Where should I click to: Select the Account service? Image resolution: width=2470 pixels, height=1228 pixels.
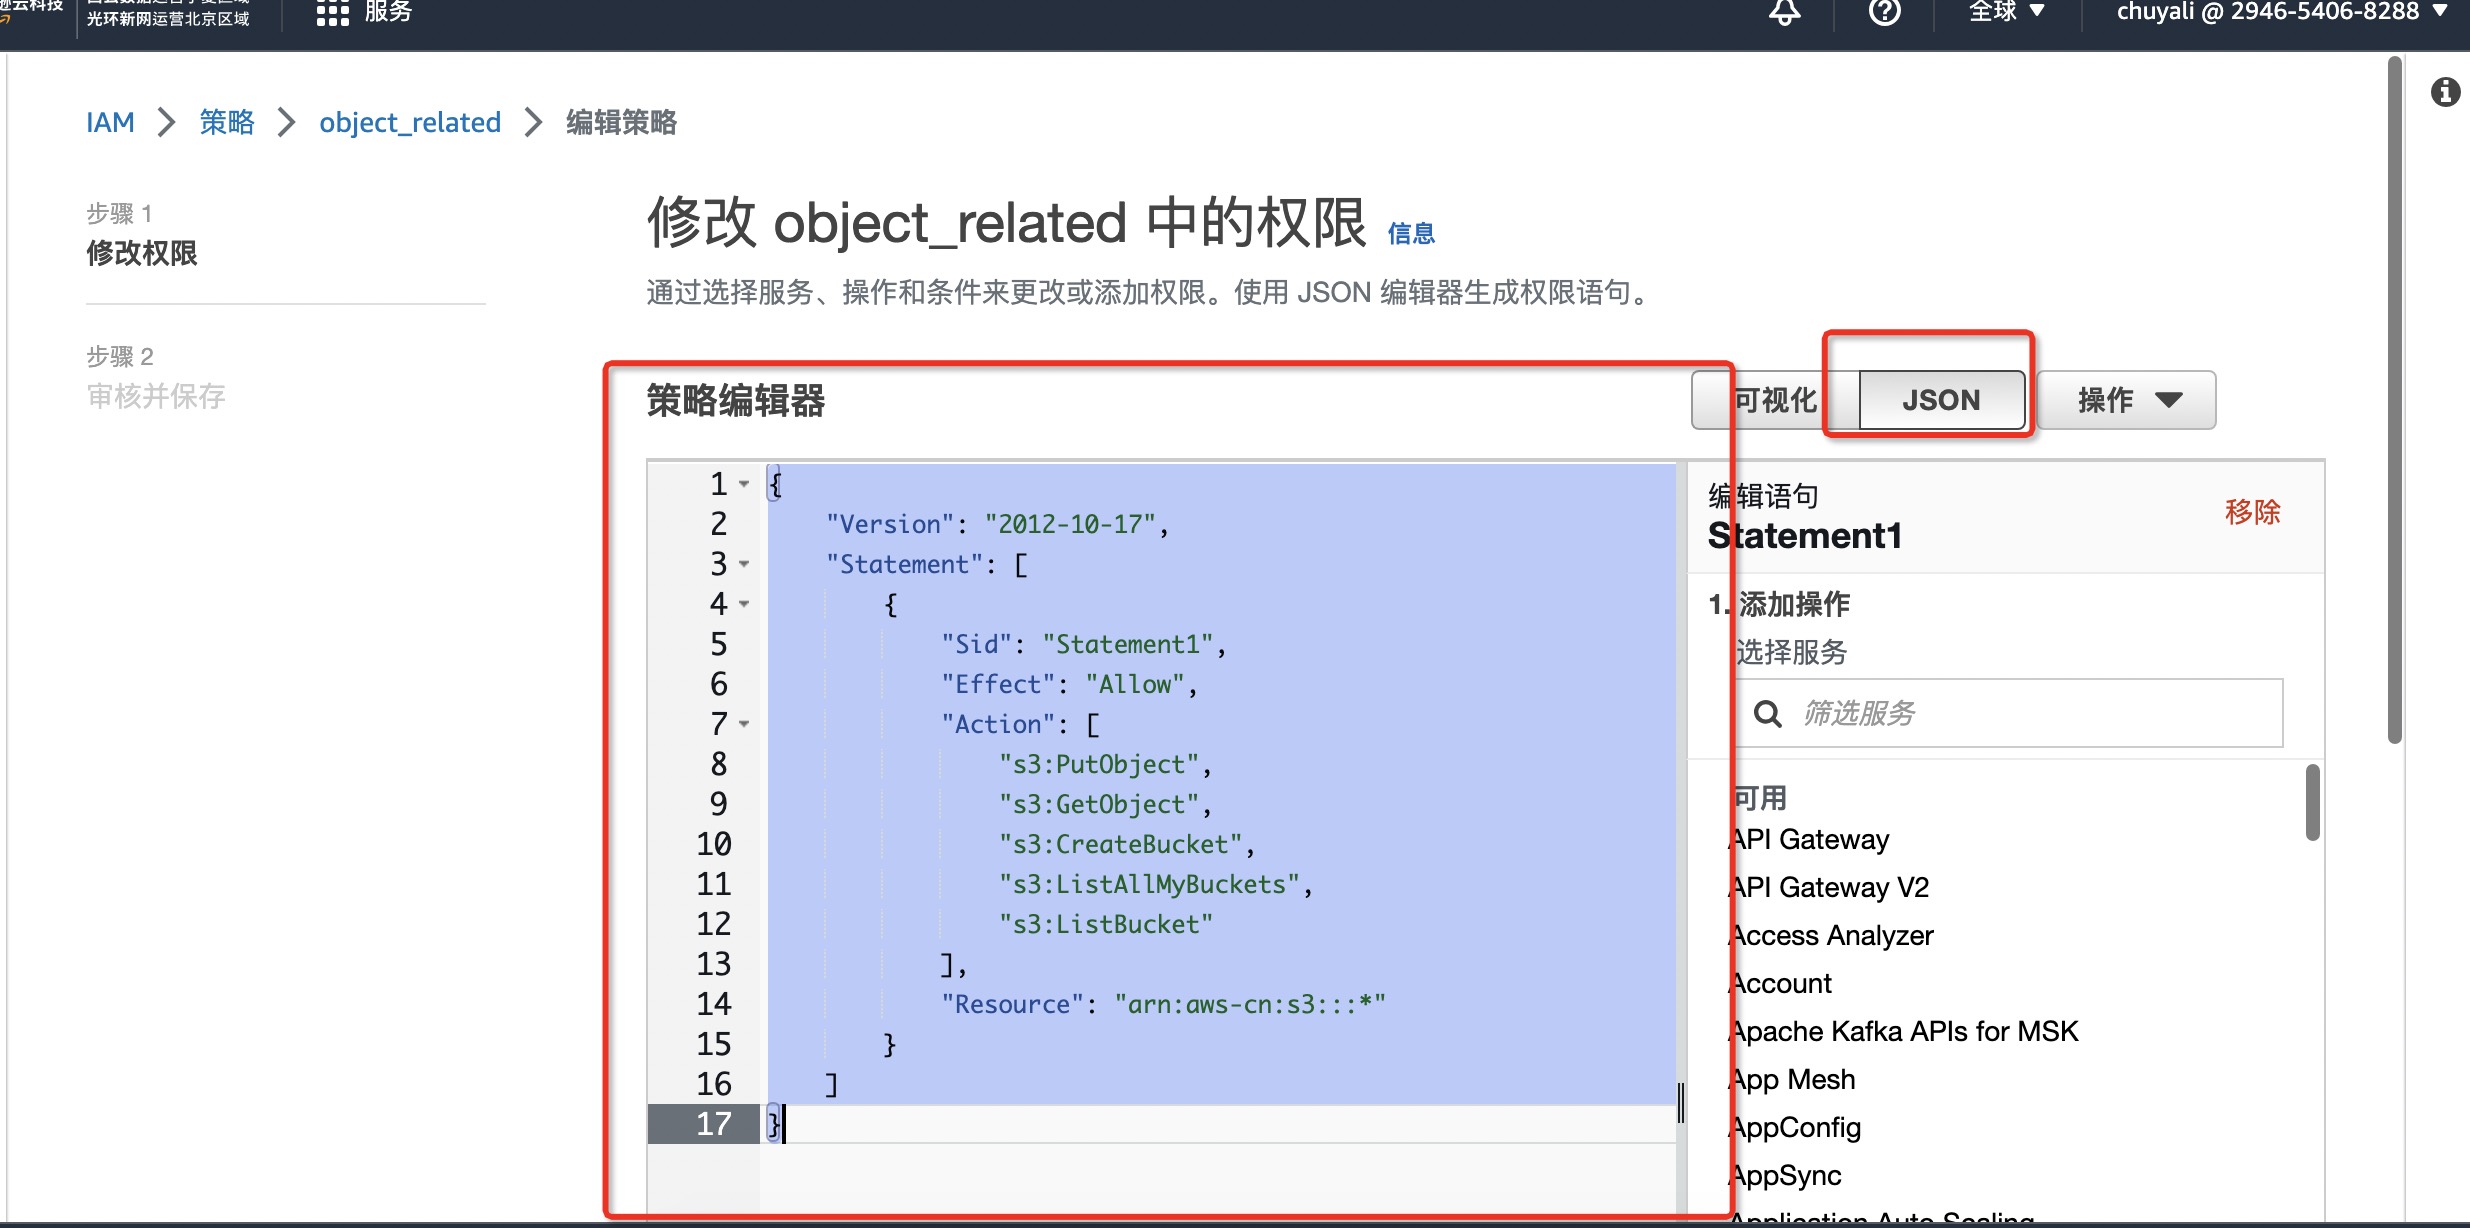(x=1782, y=983)
